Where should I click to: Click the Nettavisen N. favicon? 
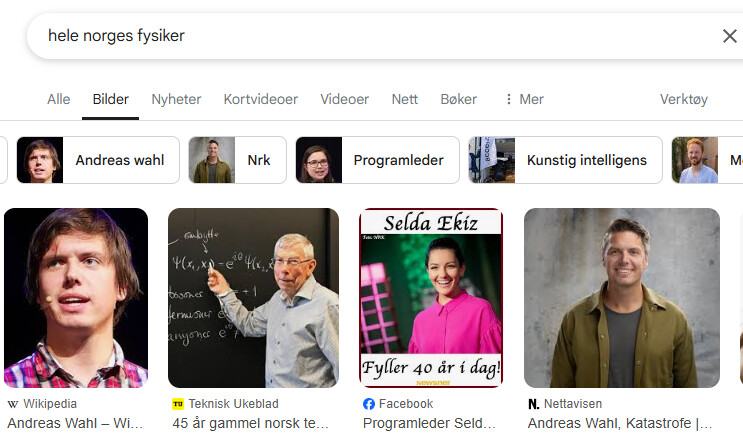pyautogui.click(x=534, y=404)
